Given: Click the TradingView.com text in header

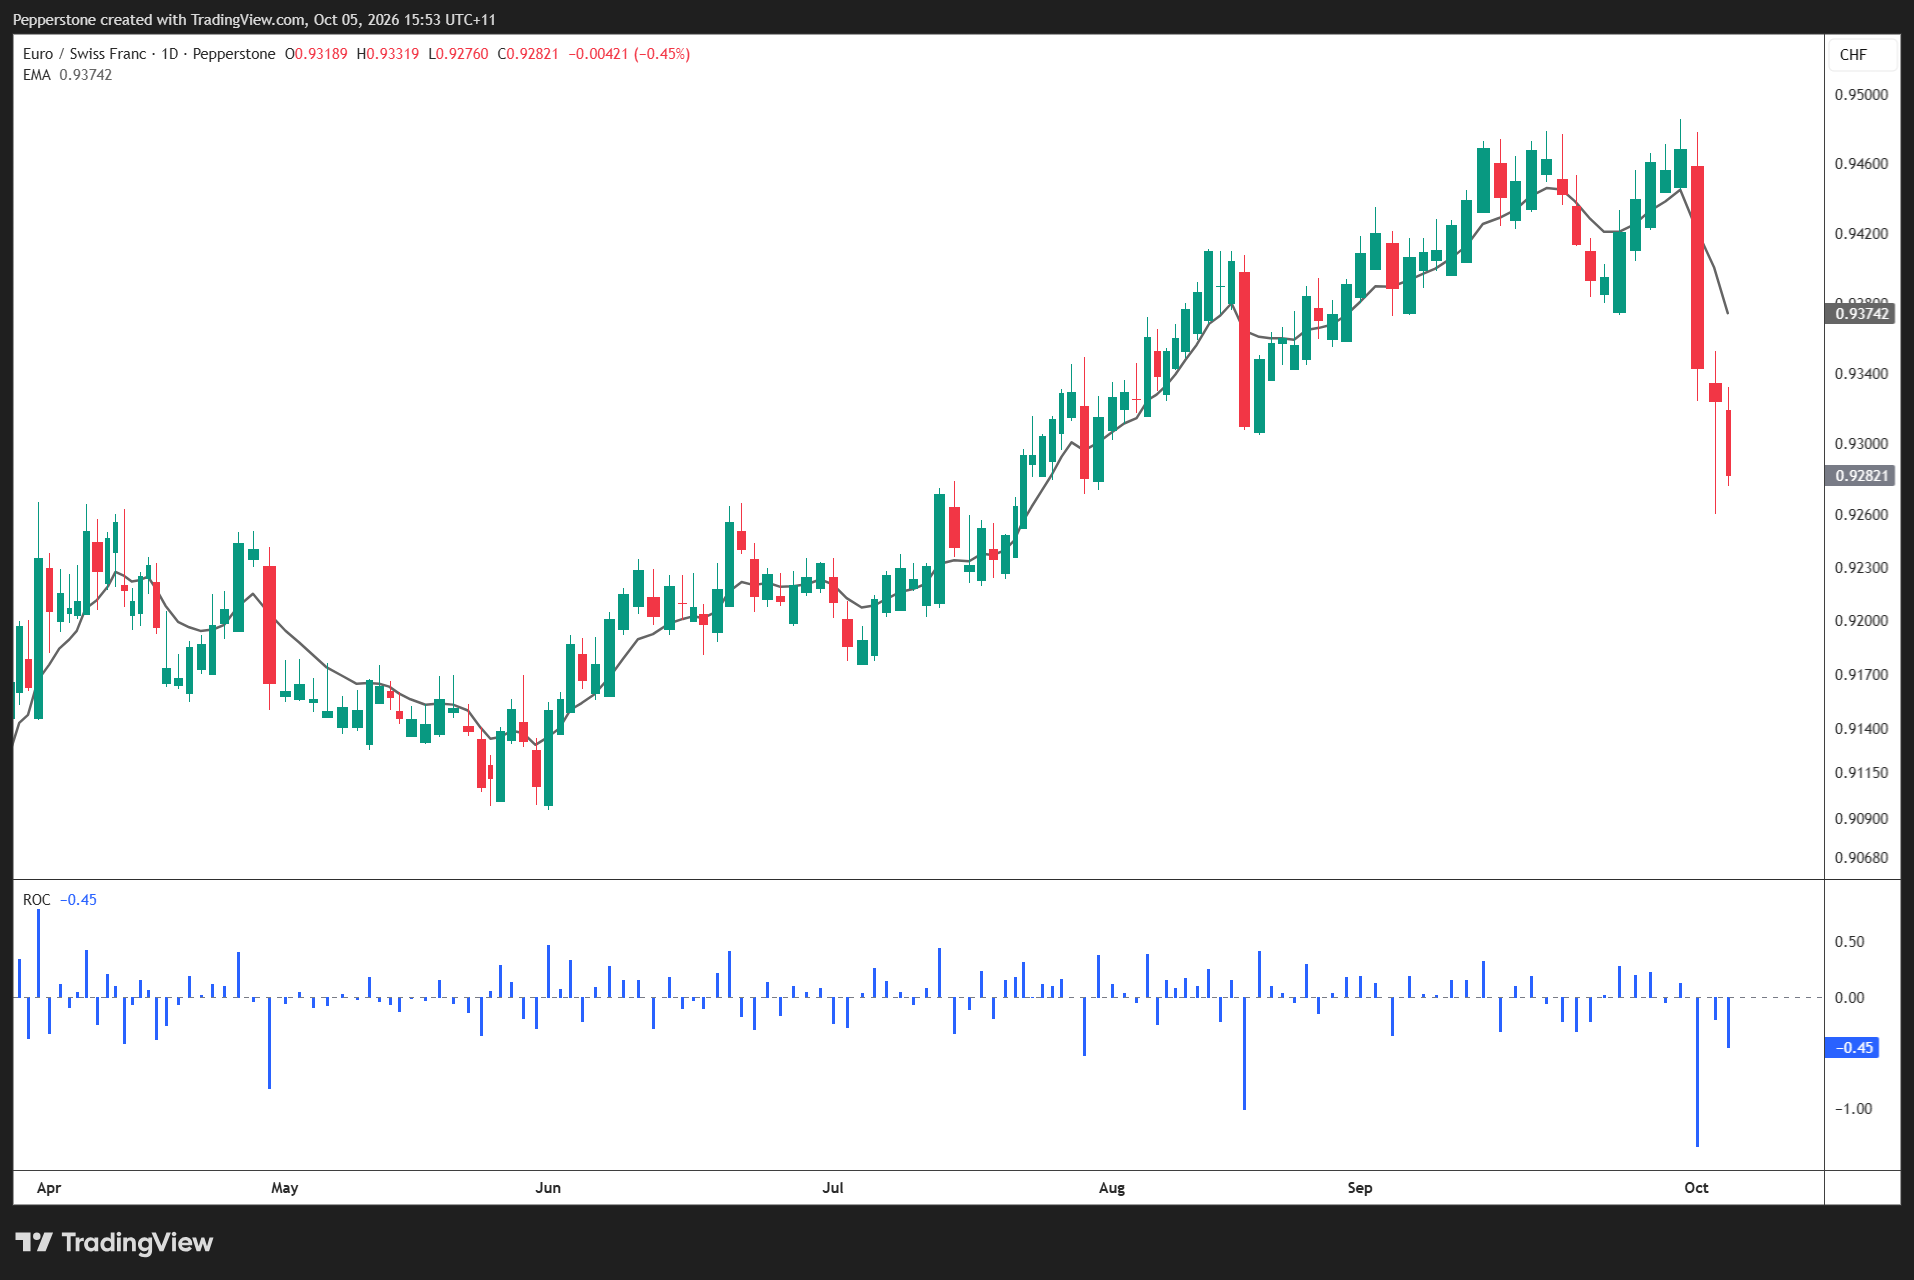Looking at the screenshot, I should click(248, 20).
